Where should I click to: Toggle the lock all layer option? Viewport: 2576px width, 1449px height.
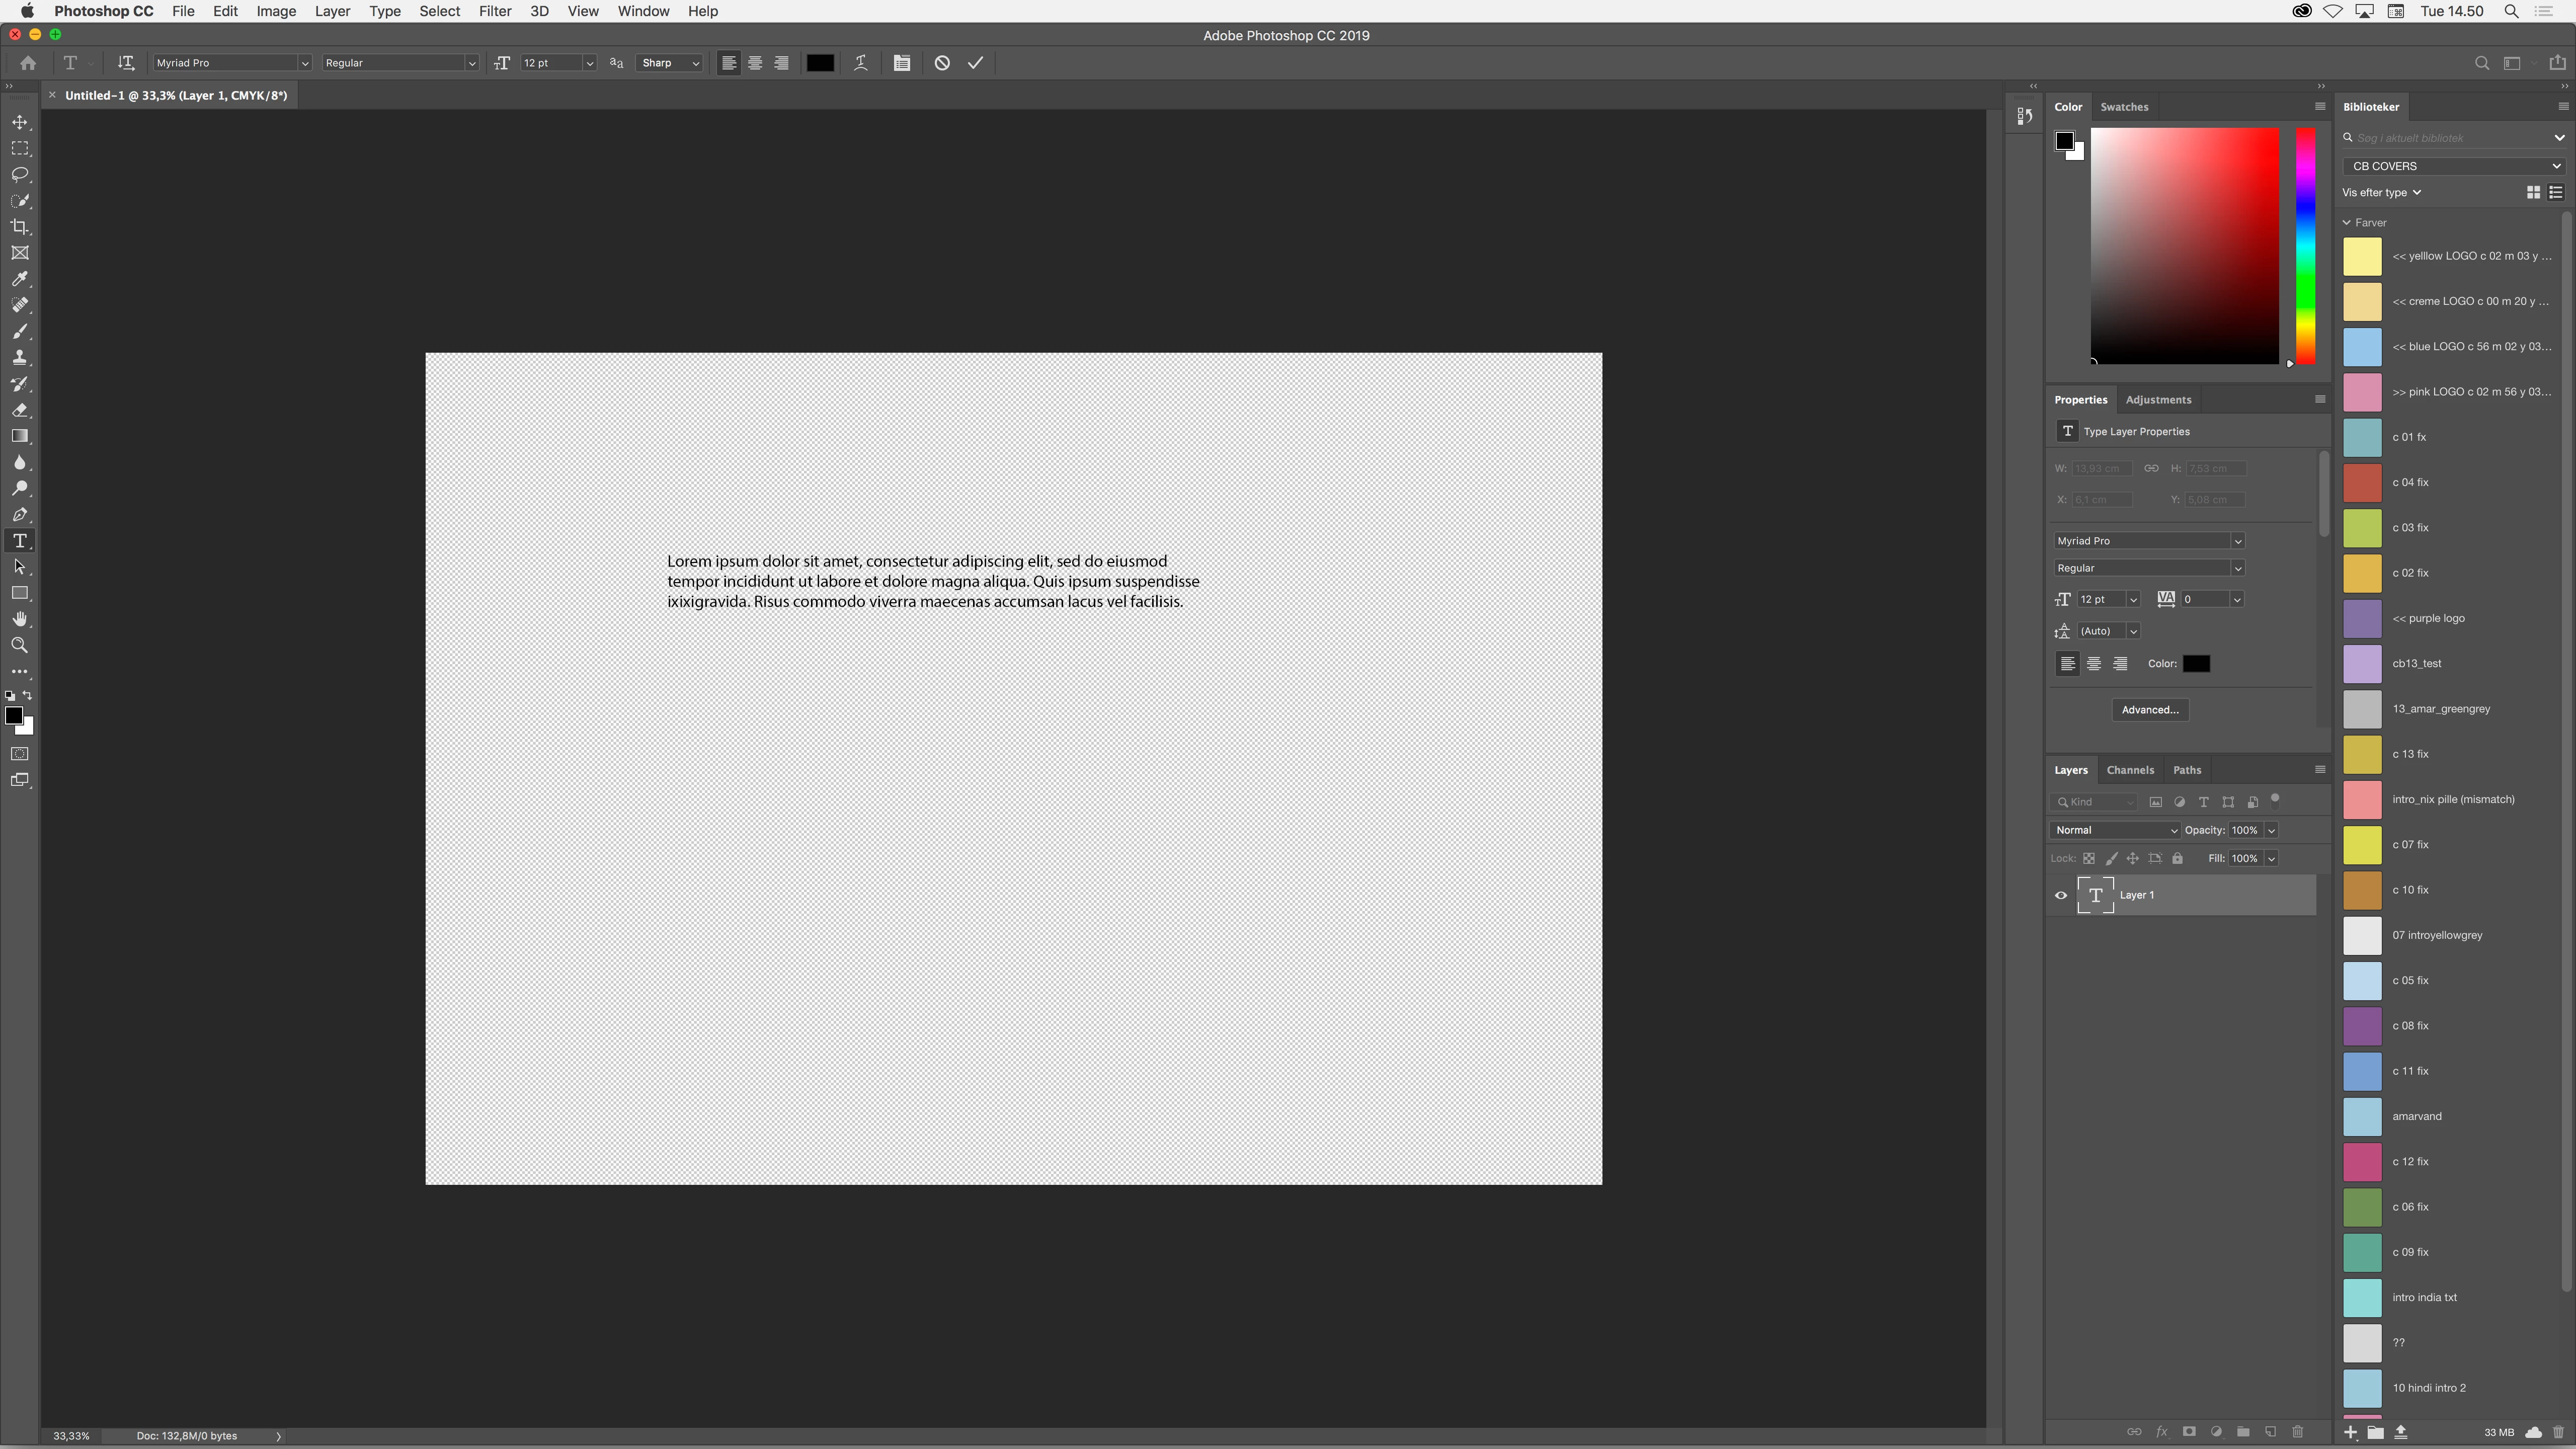2177,859
